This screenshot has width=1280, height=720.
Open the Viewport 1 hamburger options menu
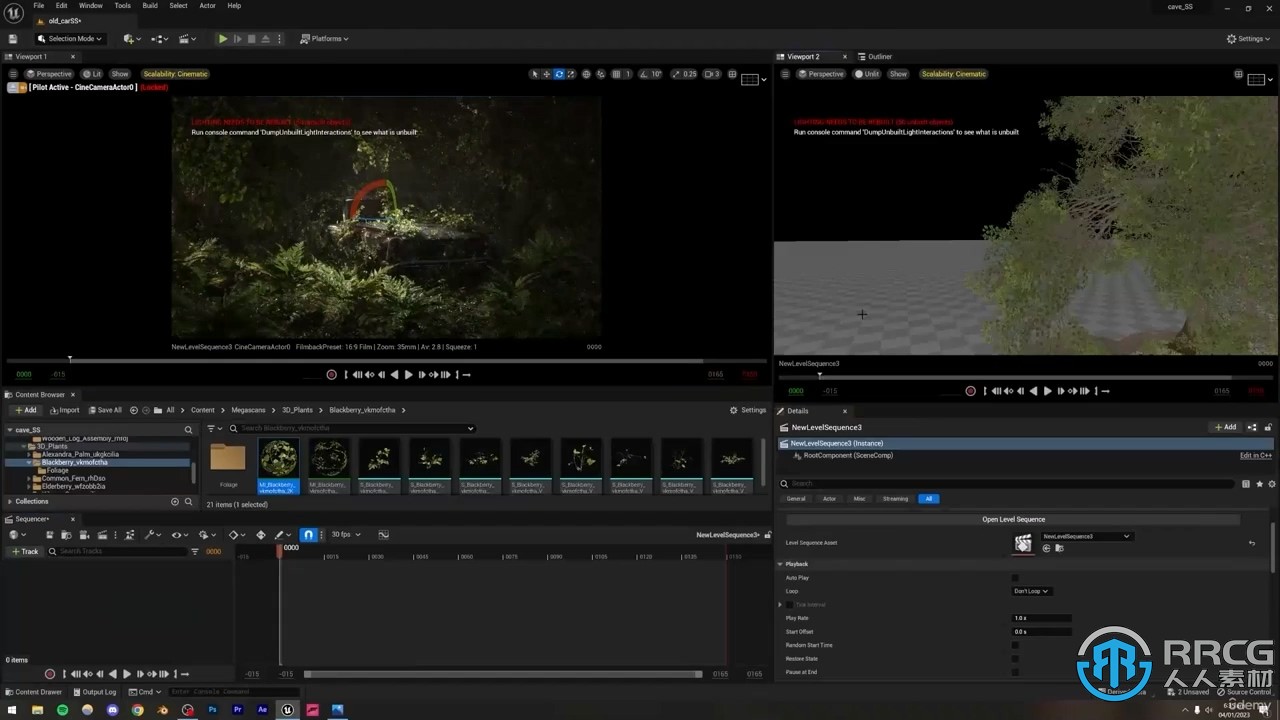coord(13,74)
